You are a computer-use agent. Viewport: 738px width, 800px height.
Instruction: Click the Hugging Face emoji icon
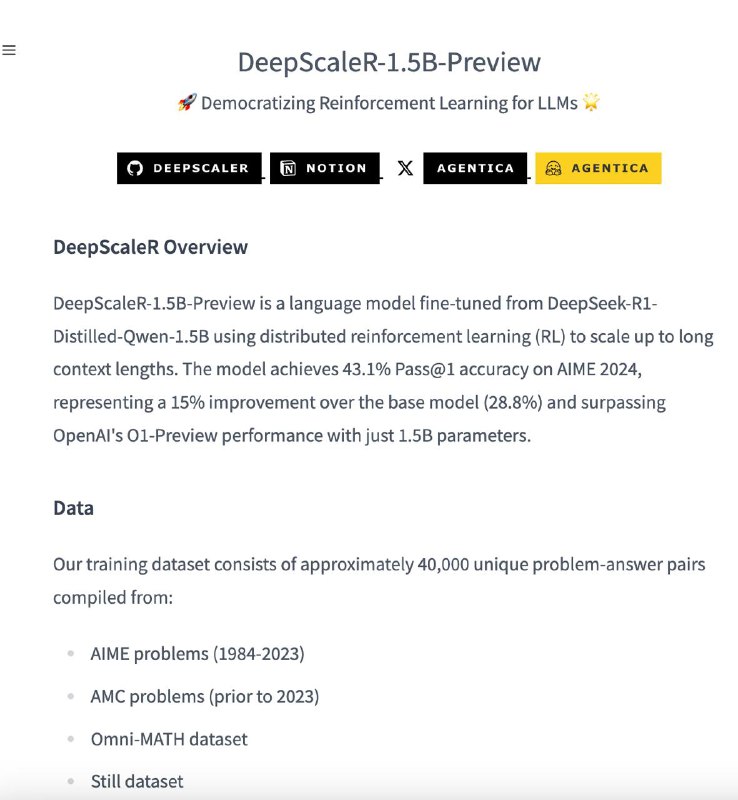click(x=553, y=168)
